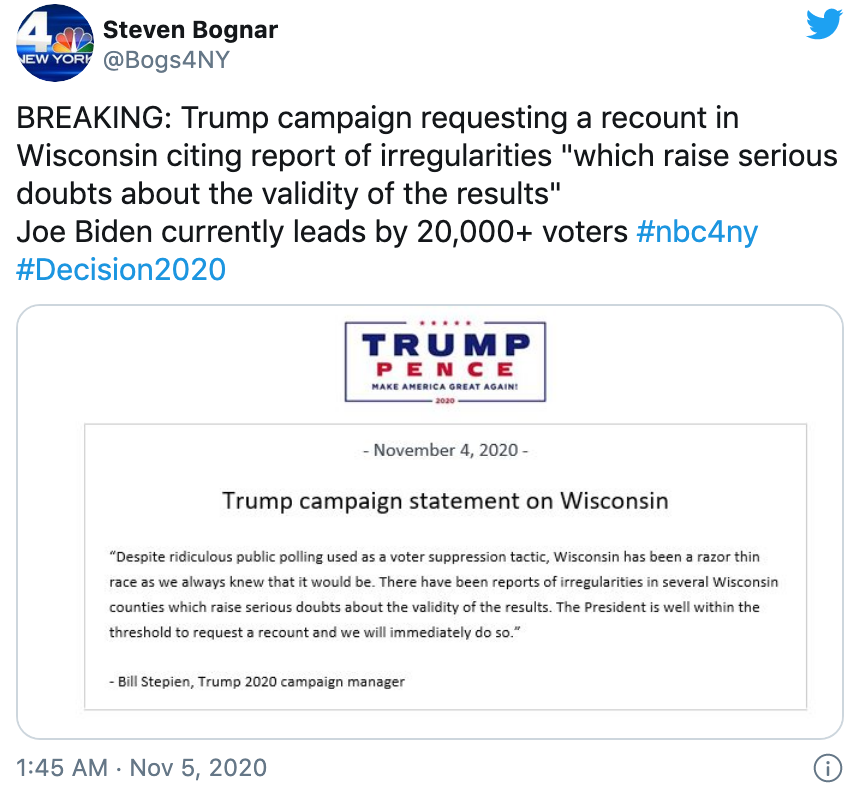Open Steven Bognar's profile name
This screenshot has height=788, width=856.
point(190,29)
